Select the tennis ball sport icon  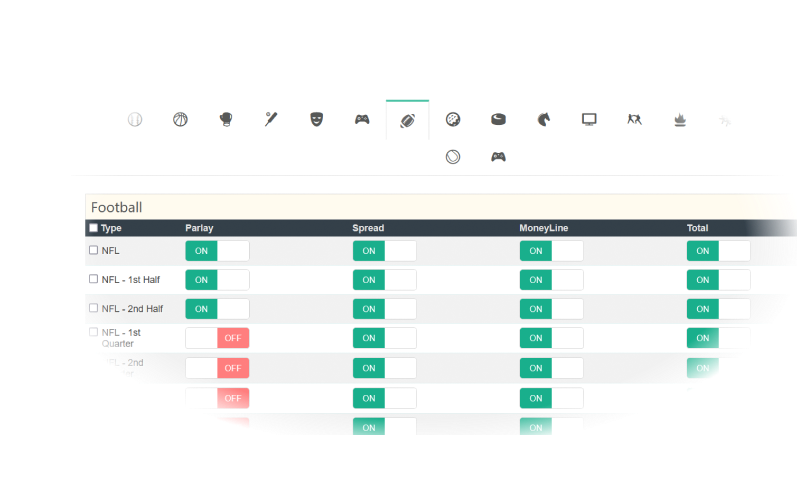(453, 157)
